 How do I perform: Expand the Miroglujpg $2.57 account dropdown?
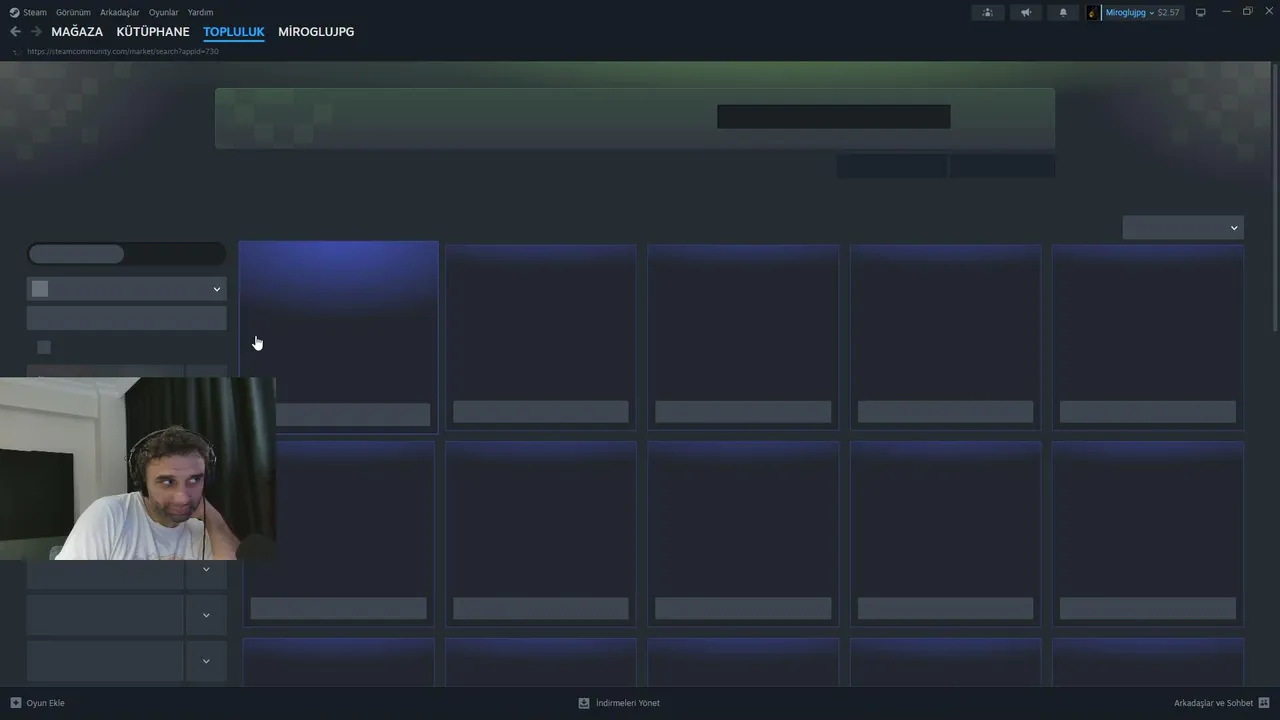[x=1143, y=13]
